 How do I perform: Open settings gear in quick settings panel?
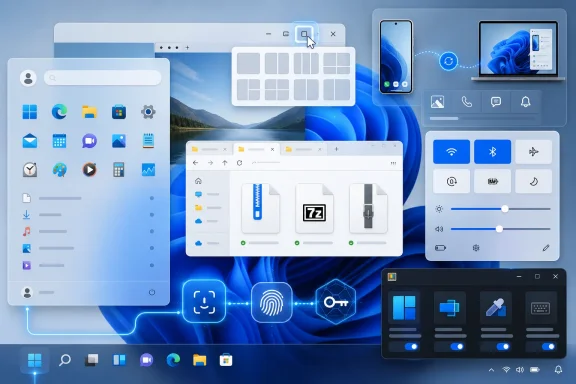476,248
